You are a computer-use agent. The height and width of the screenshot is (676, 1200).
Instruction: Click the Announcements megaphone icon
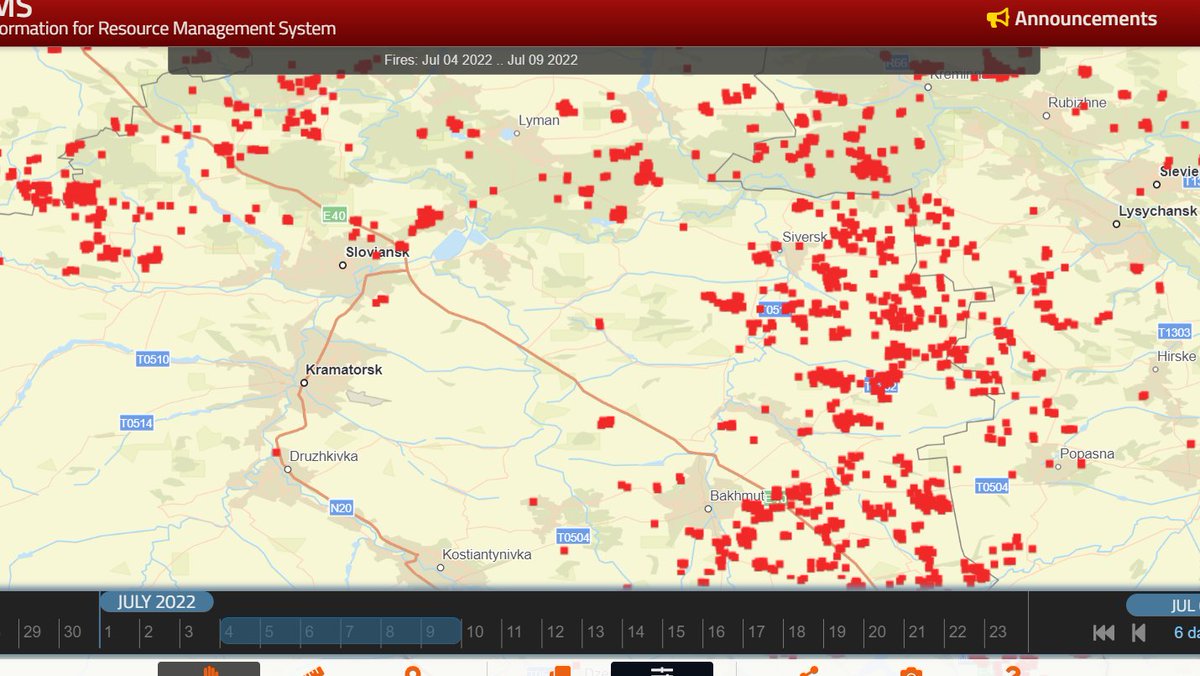[997, 19]
